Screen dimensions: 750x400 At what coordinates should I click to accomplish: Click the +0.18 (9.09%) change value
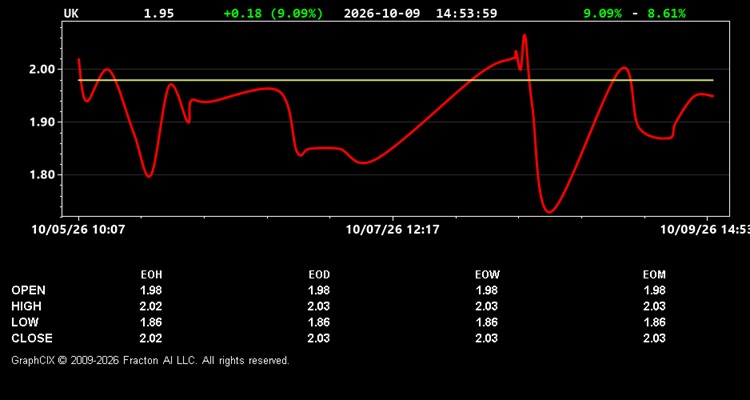273,13
